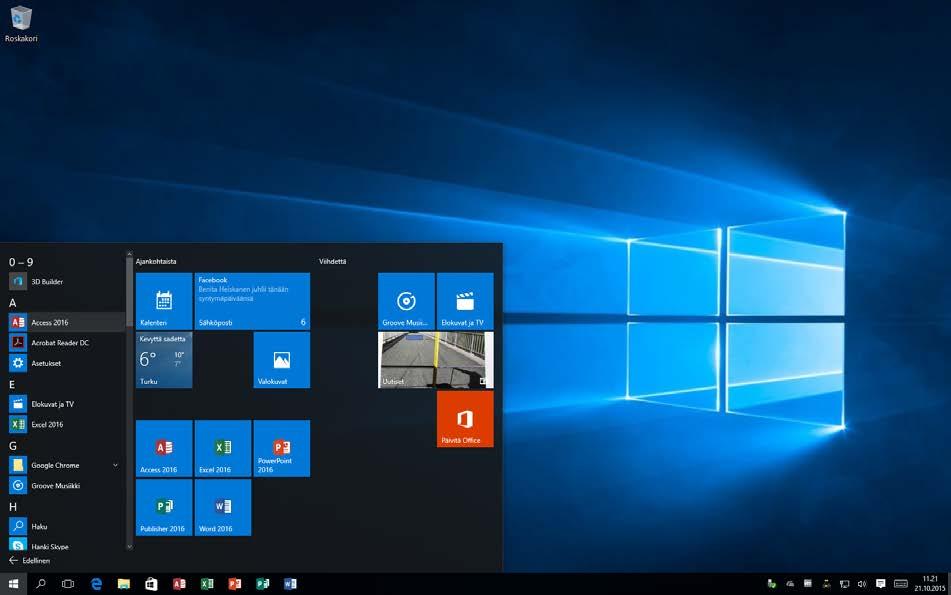
Task: Launch Access from the taskbar
Action: [x=179, y=583]
